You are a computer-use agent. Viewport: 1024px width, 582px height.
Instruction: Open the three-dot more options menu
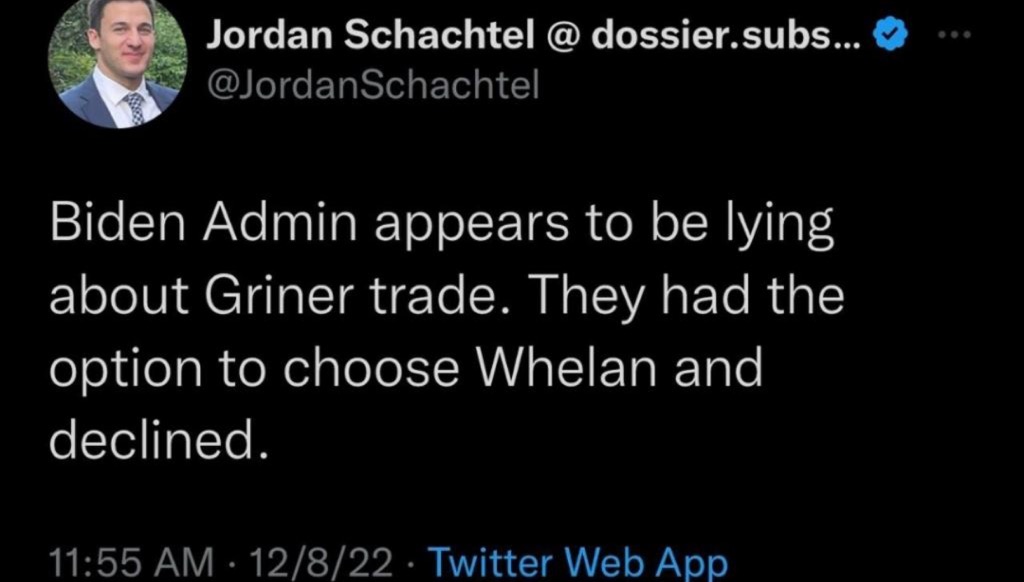pyautogui.click(x=958, y=36)
